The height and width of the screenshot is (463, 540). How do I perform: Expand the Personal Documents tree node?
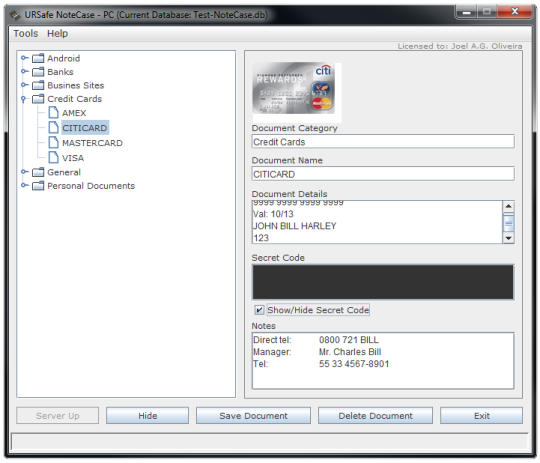[x=24, y=185]
